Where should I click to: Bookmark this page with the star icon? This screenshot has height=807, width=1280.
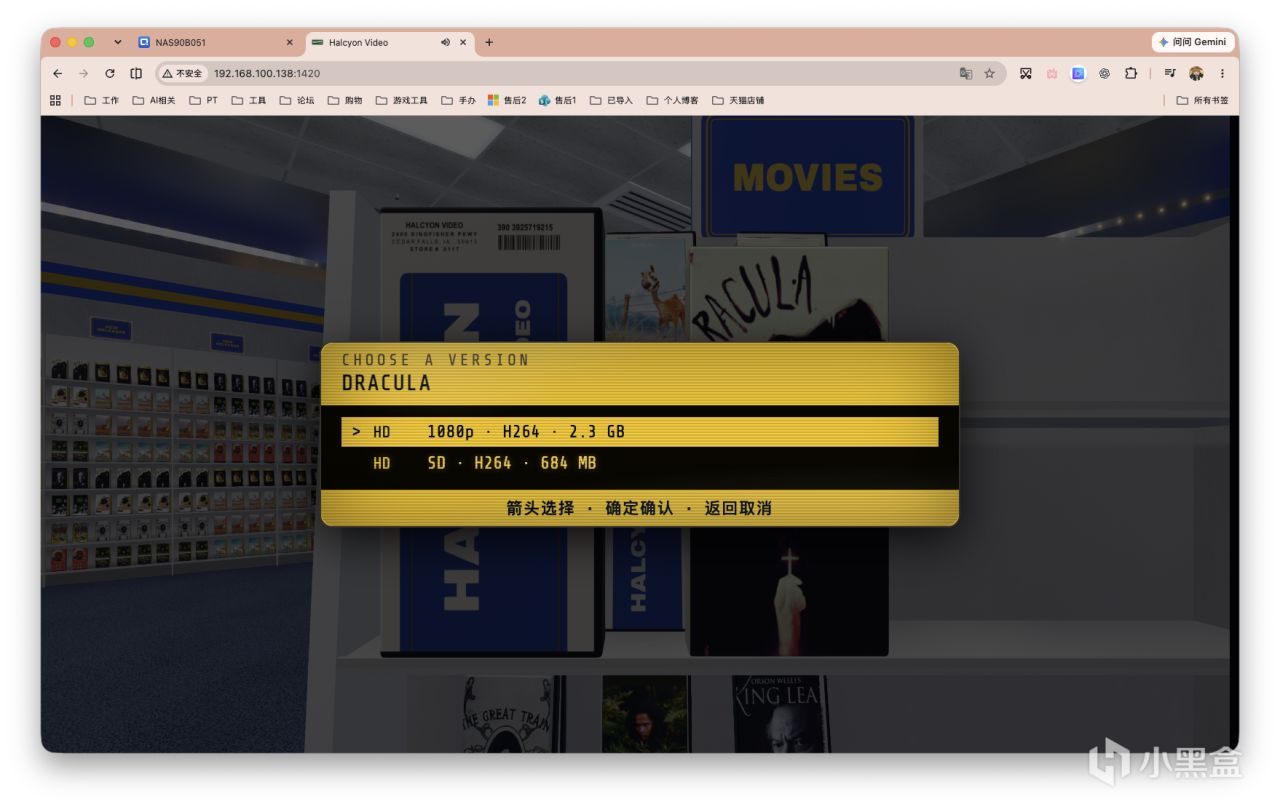989,73
